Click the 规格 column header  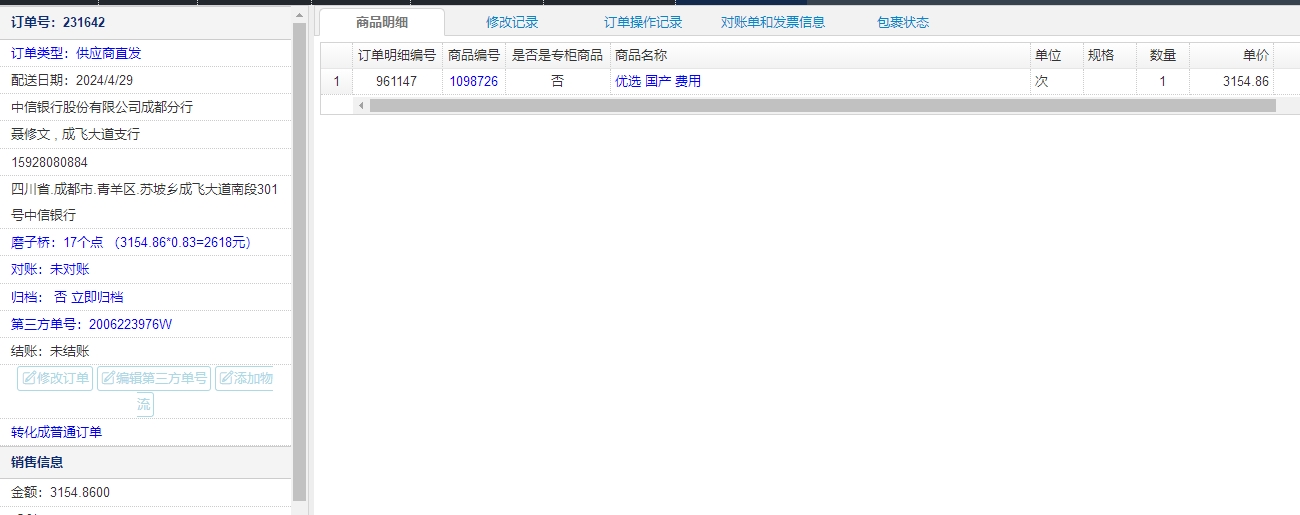click(1110, 55)
